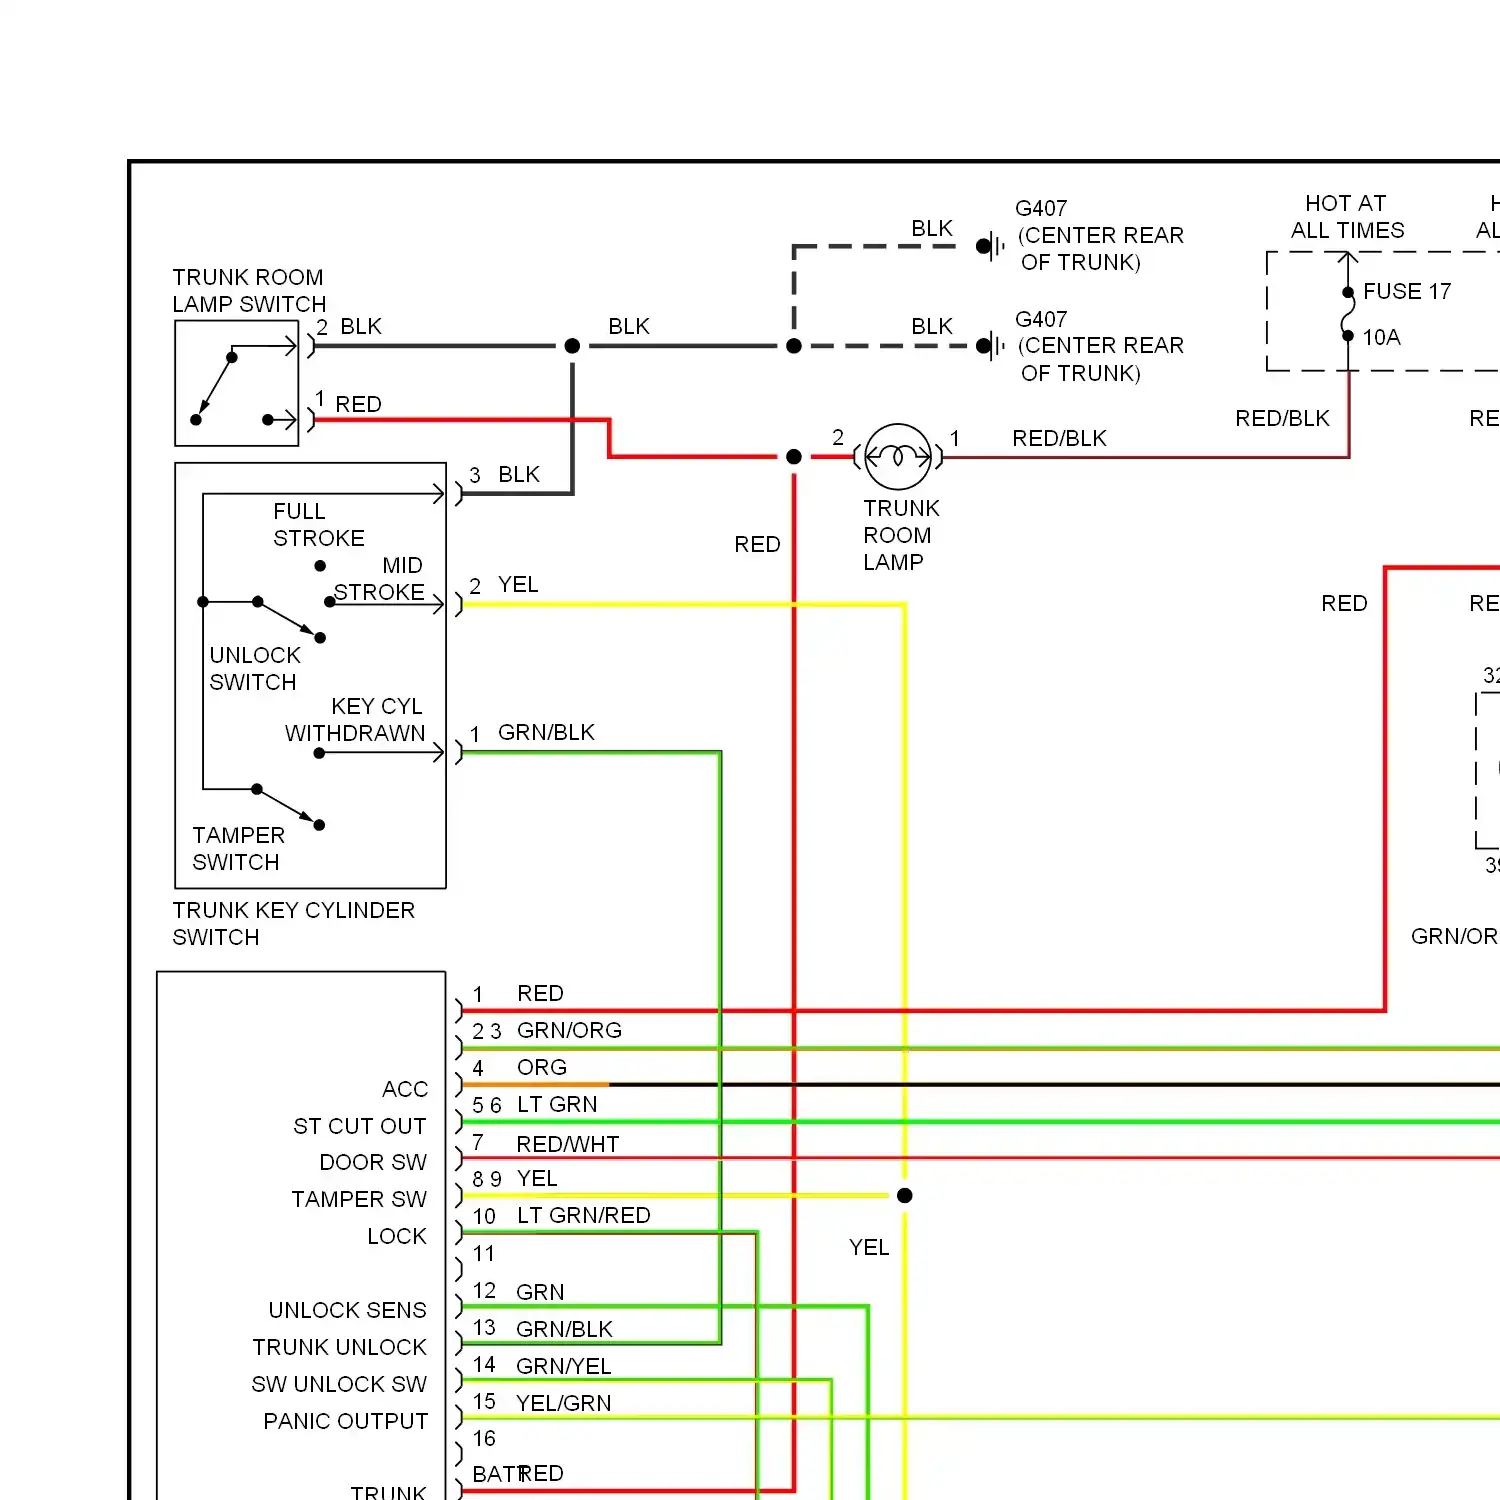Image resolution: width=1500 pixels, height=1500 pixels.
Task: Click the 'FUSE 17' text
Action: [1407, 291]
